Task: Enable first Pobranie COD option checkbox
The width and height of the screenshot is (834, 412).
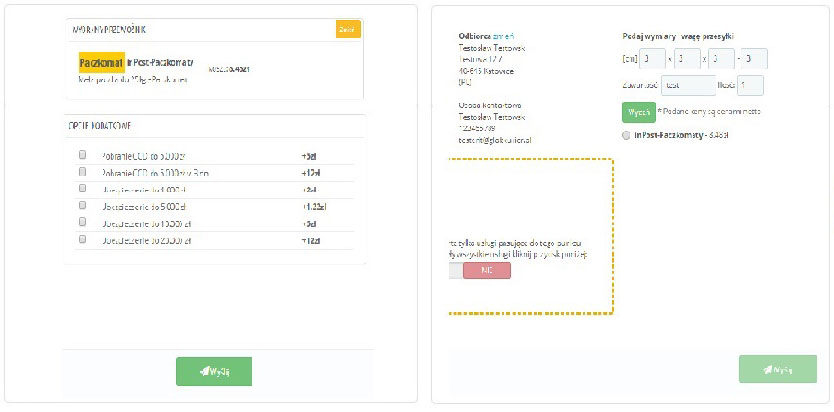Action: pos(83,156)
